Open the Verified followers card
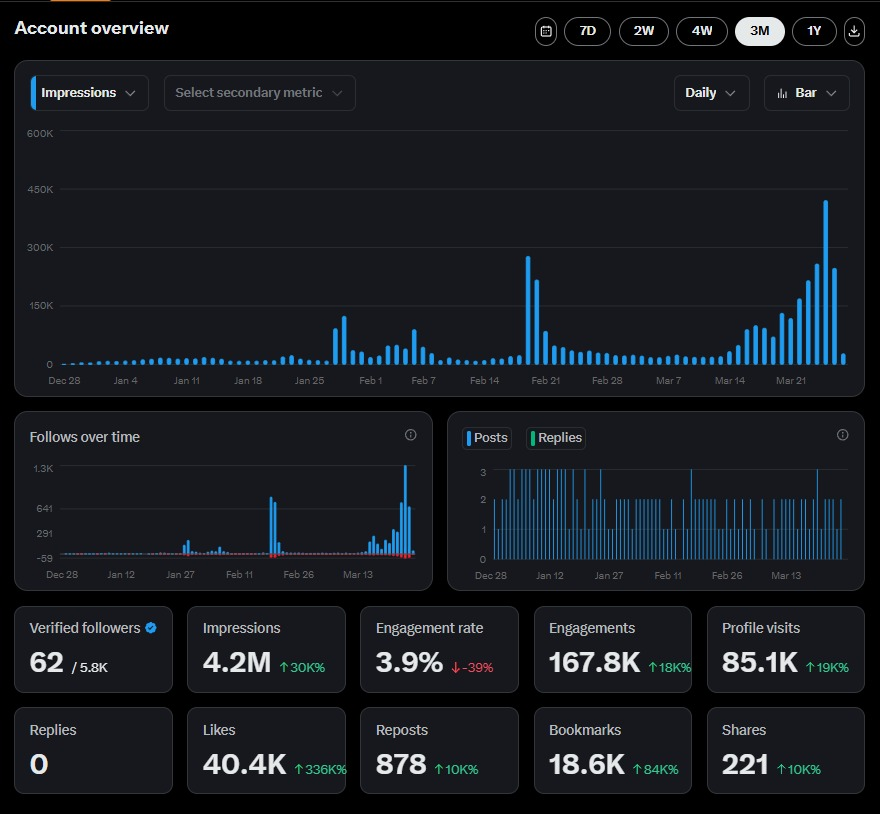880x814 pixels. (93, 649)
